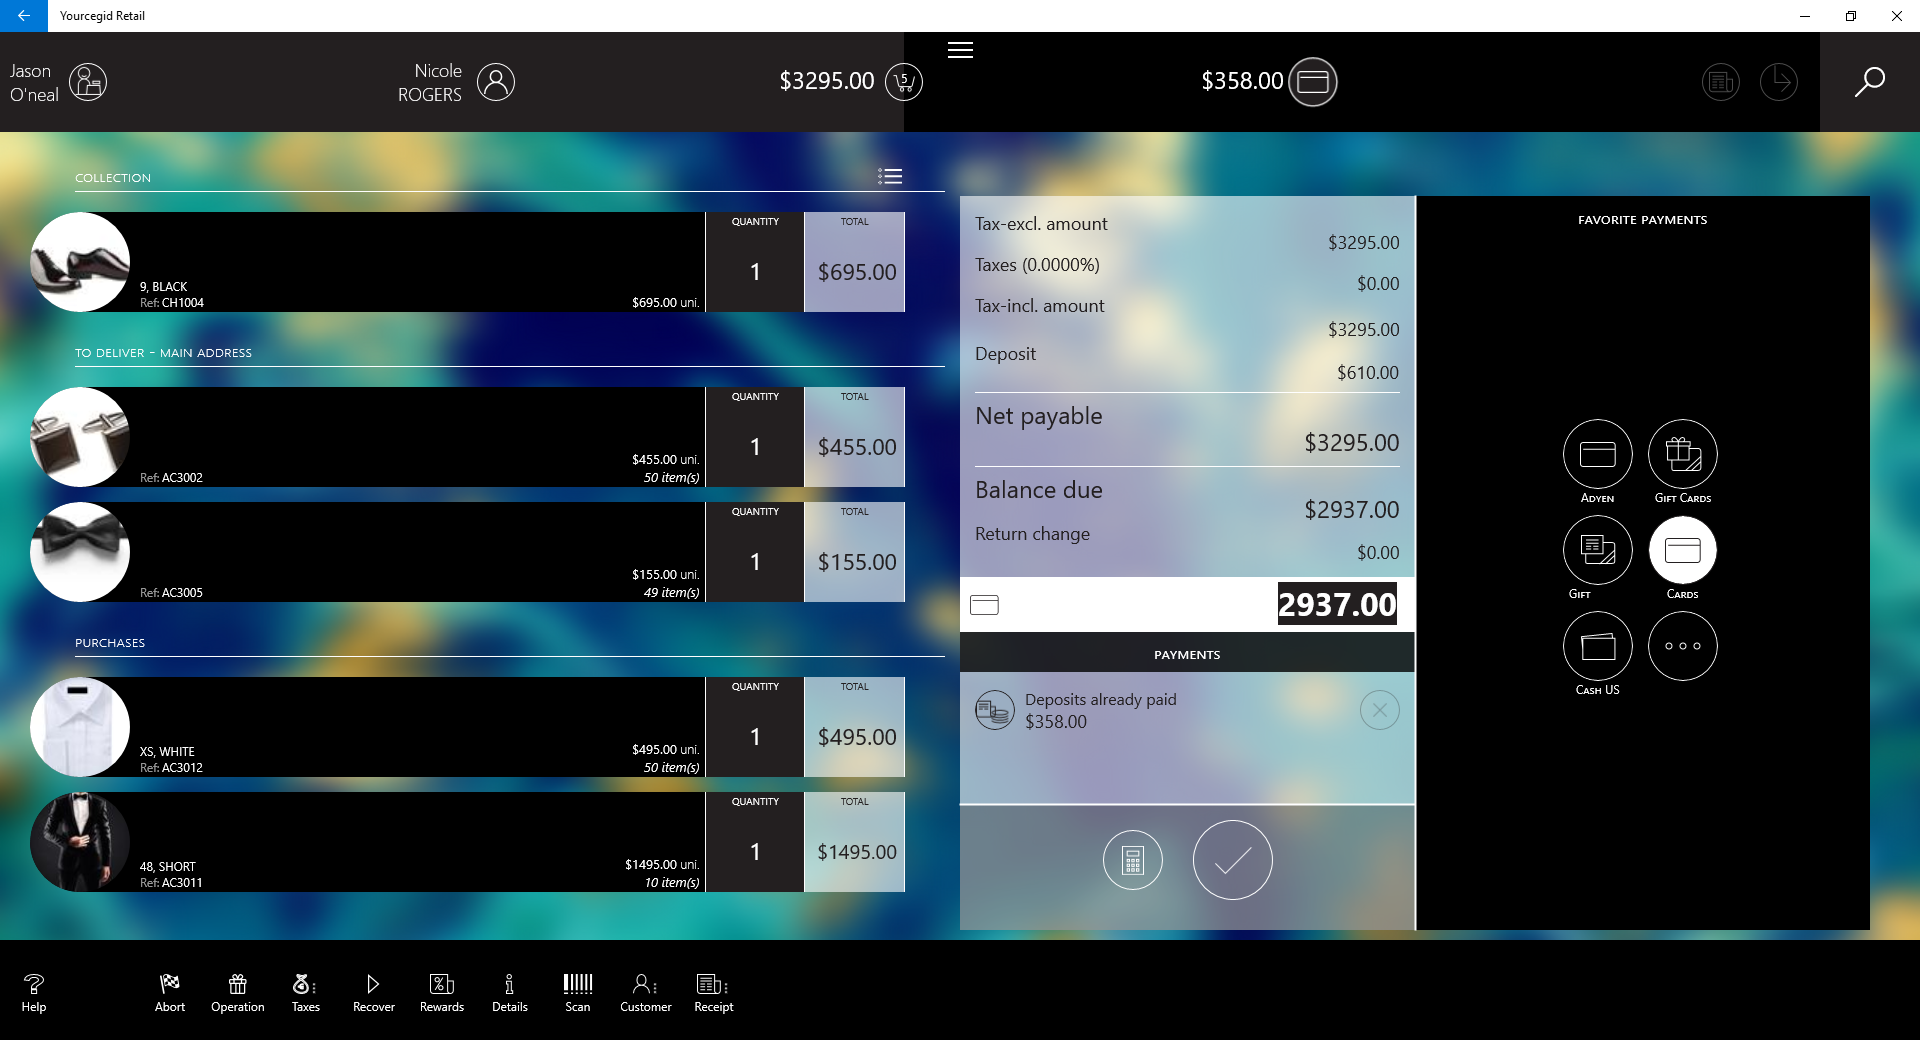This screenshot has height=1040, width=1920.
Task: Toggle list view for the Collection items
Action: click(889, 176)
